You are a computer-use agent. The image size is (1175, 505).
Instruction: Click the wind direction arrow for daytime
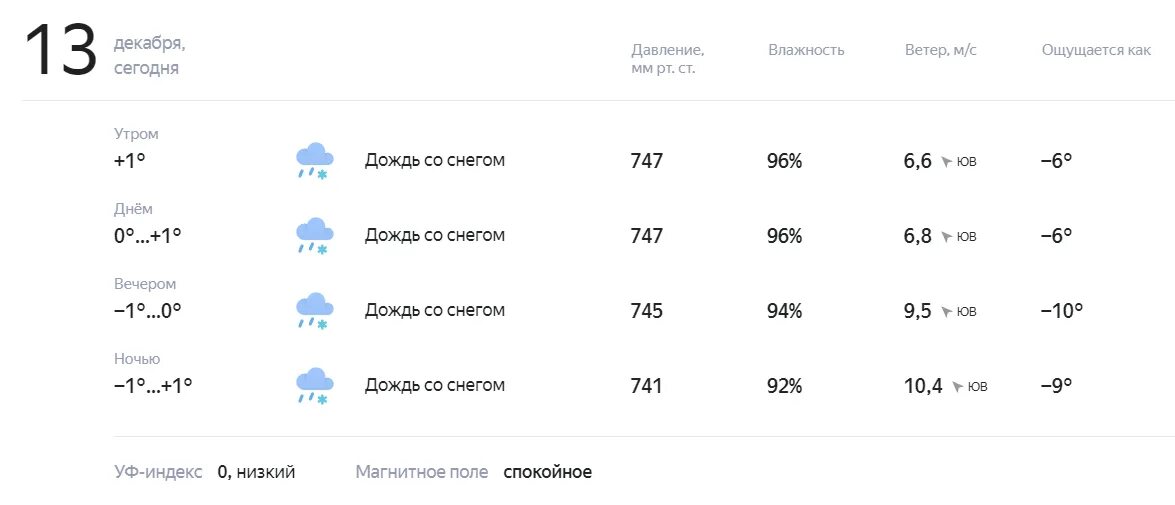(946, 237)
